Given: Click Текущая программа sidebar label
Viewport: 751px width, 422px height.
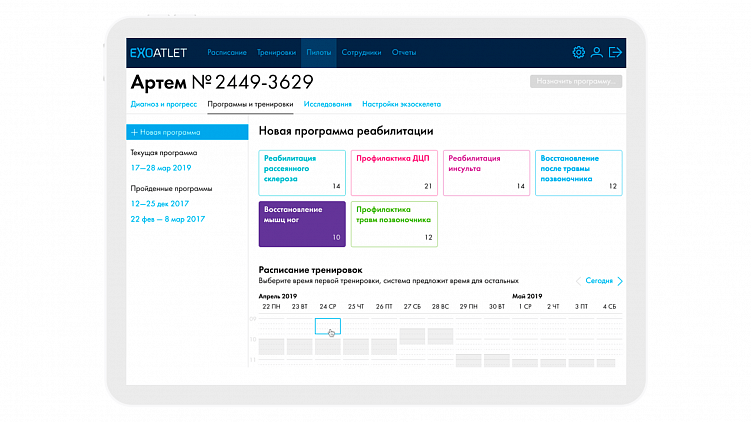Looking at the screenshot, I should (164, 153).
